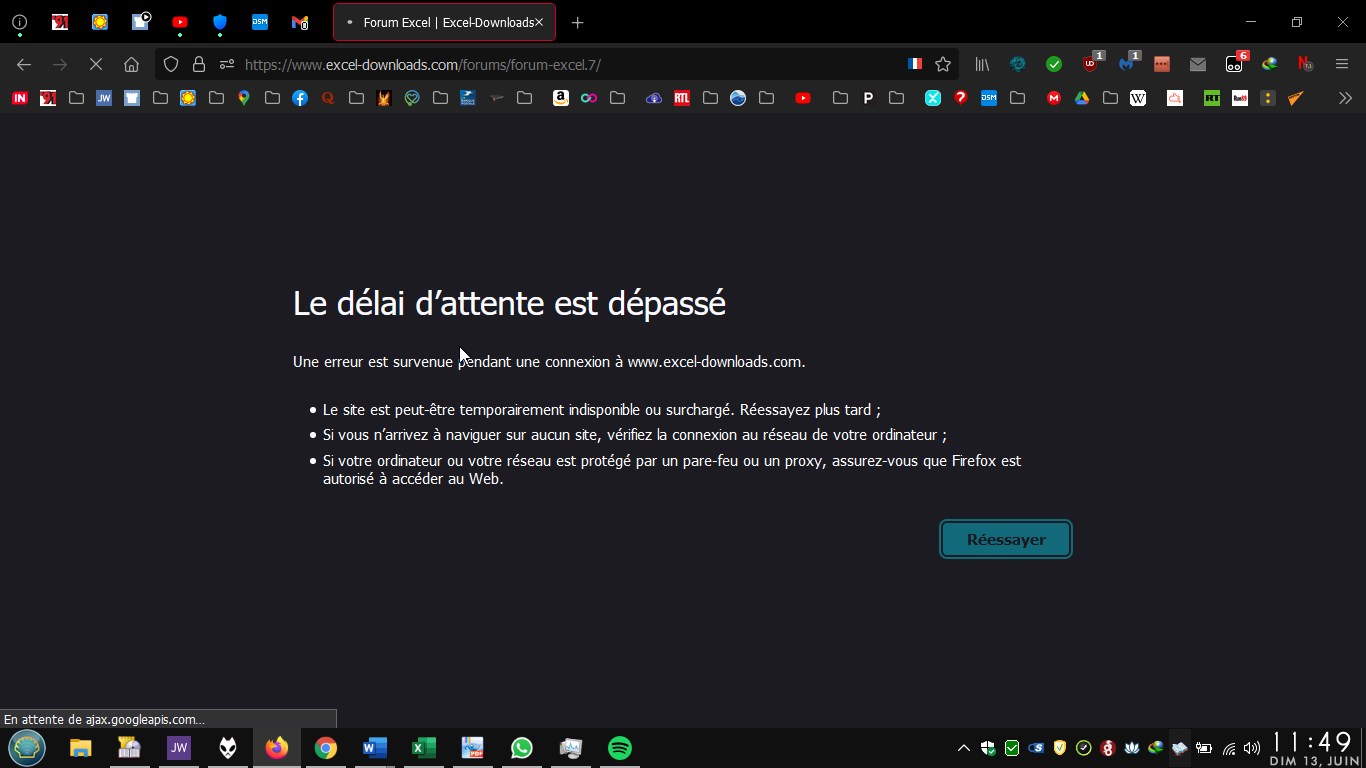Viewport: 1366px width, 768px height.
Task: Open the DSM bookmark in bookmarks bar
Action: [989, 98]
